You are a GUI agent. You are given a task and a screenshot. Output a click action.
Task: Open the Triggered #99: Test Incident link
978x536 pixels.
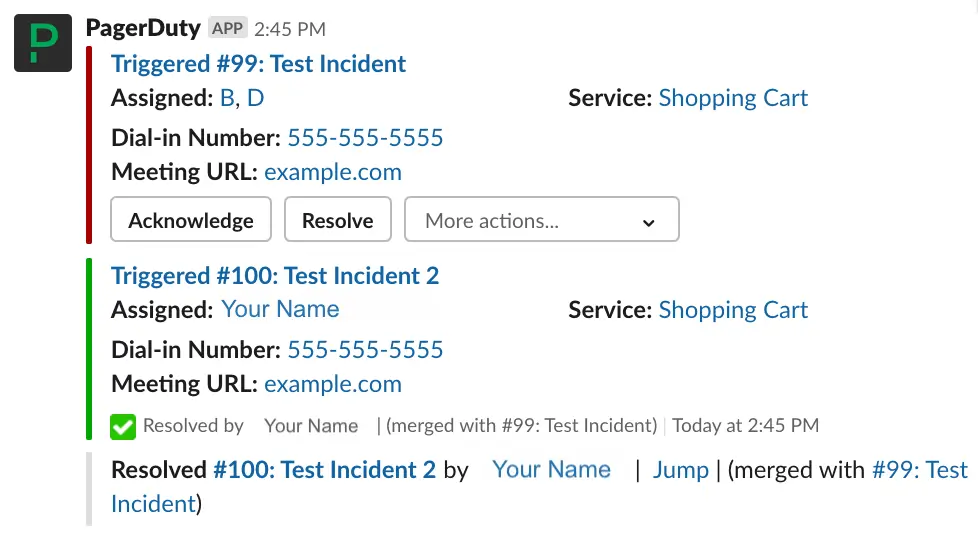(258, 64)
